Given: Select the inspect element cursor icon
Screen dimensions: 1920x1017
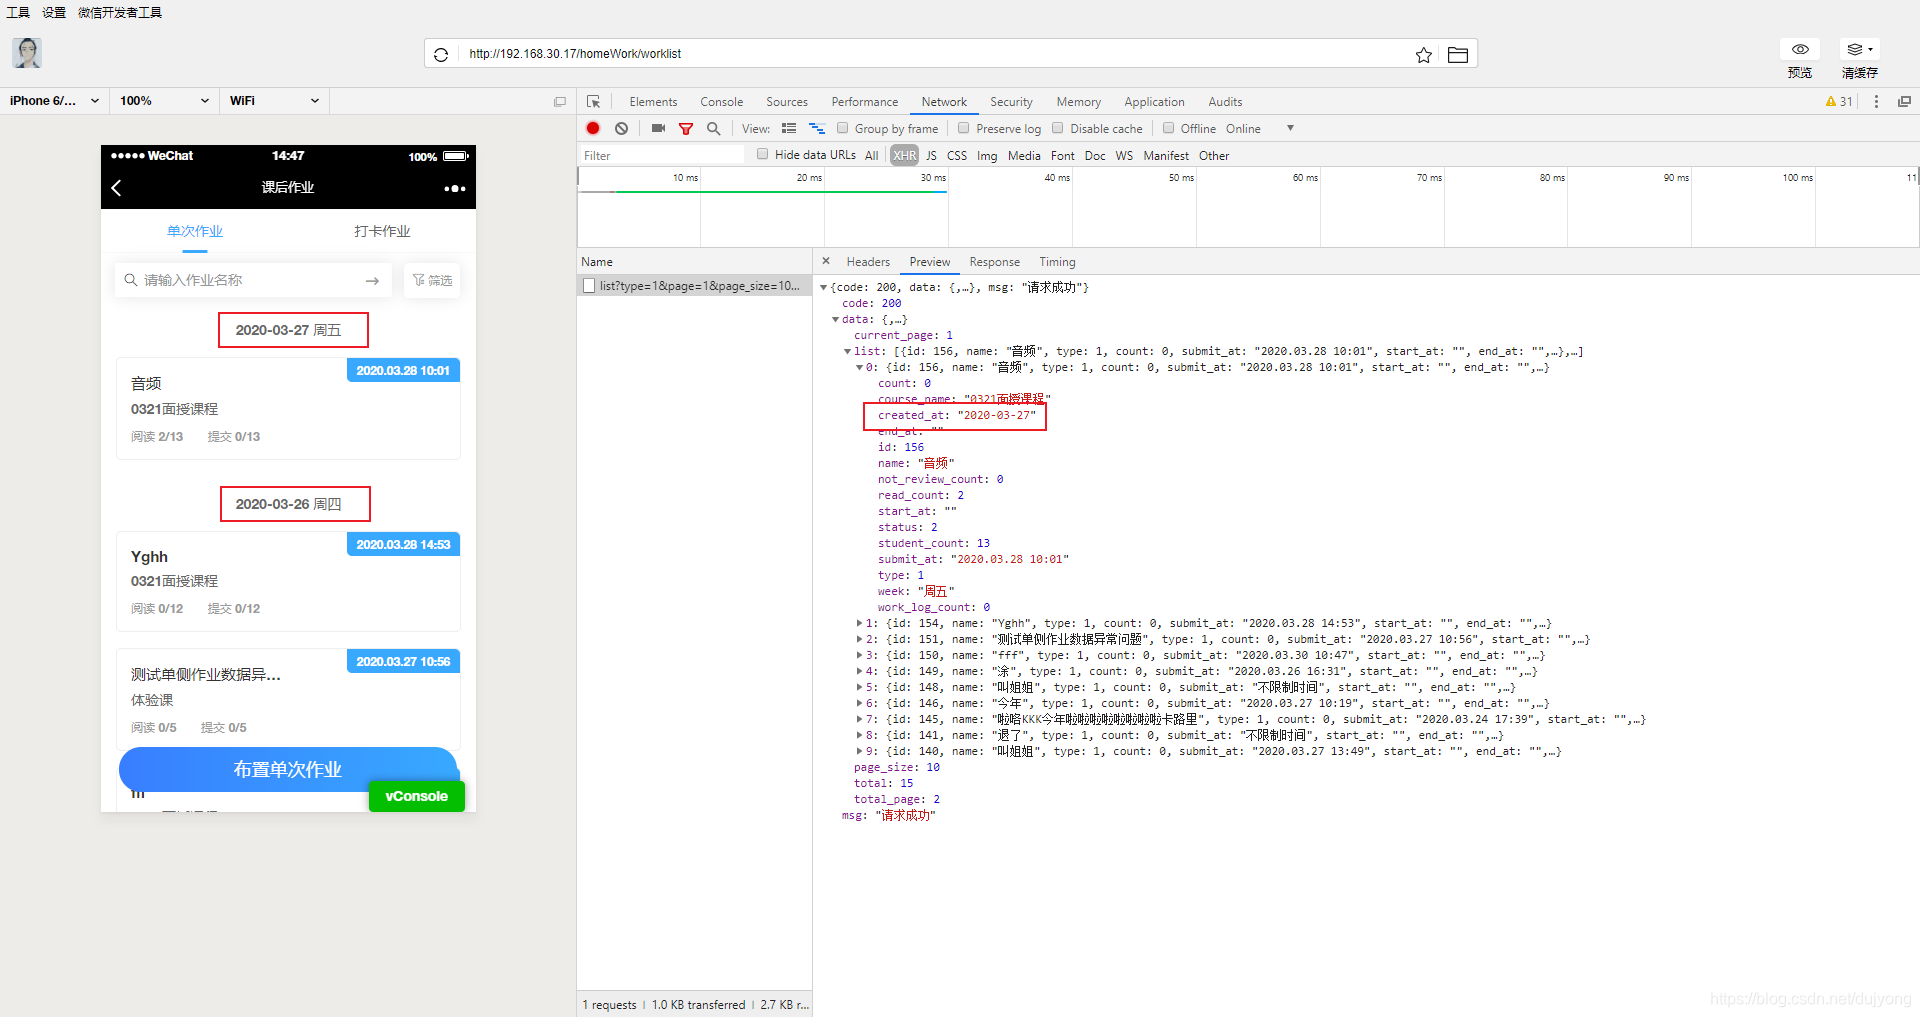Looking at the screenshot, I should point(593,102).
